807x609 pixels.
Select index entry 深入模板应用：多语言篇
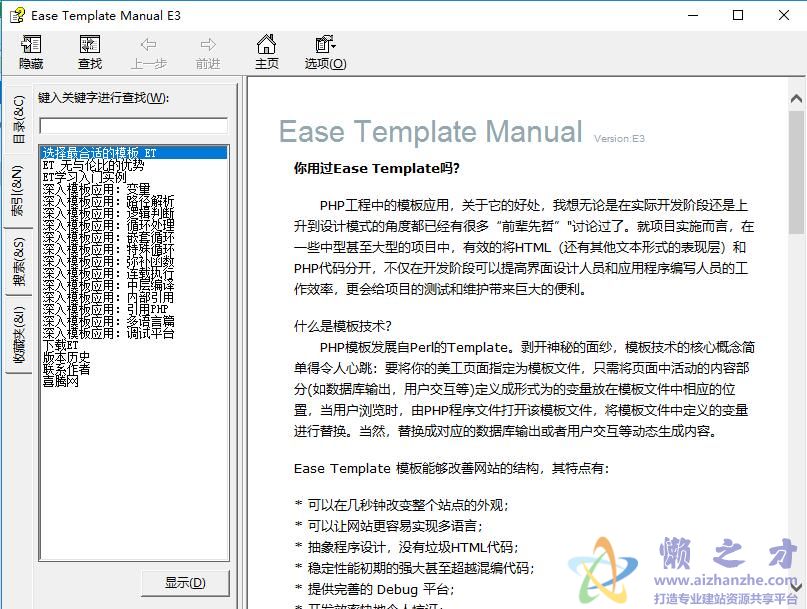pos(108,321)
